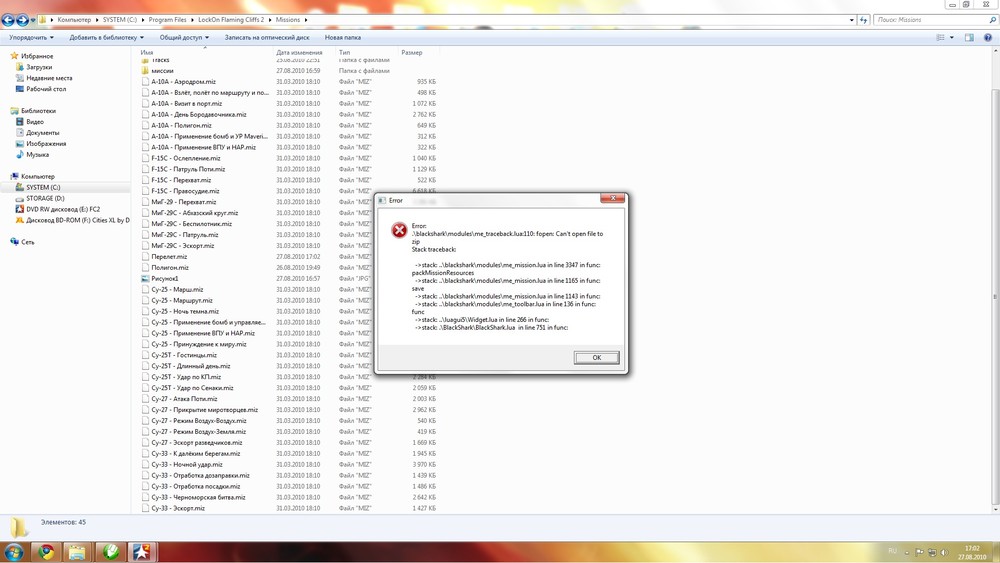Open the Общий доступ dropdown

click(x=184, y=38)
